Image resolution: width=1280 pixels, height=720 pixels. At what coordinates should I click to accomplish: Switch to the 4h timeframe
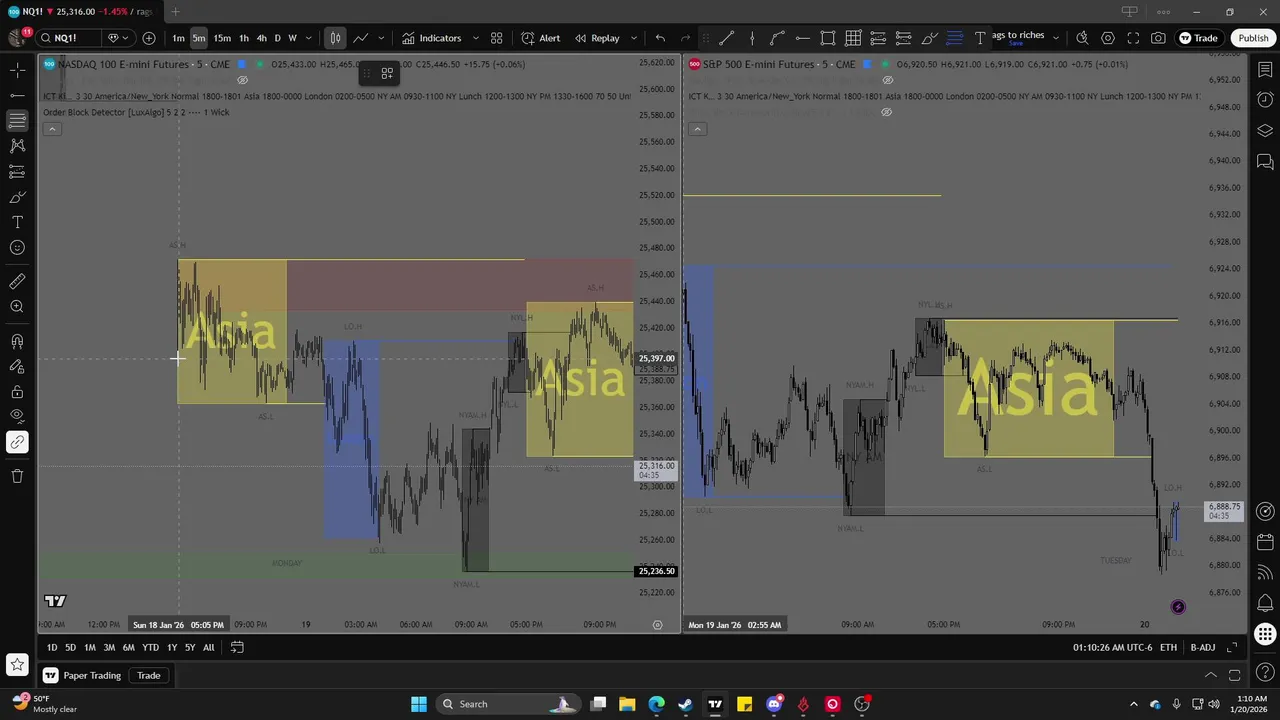262,38
